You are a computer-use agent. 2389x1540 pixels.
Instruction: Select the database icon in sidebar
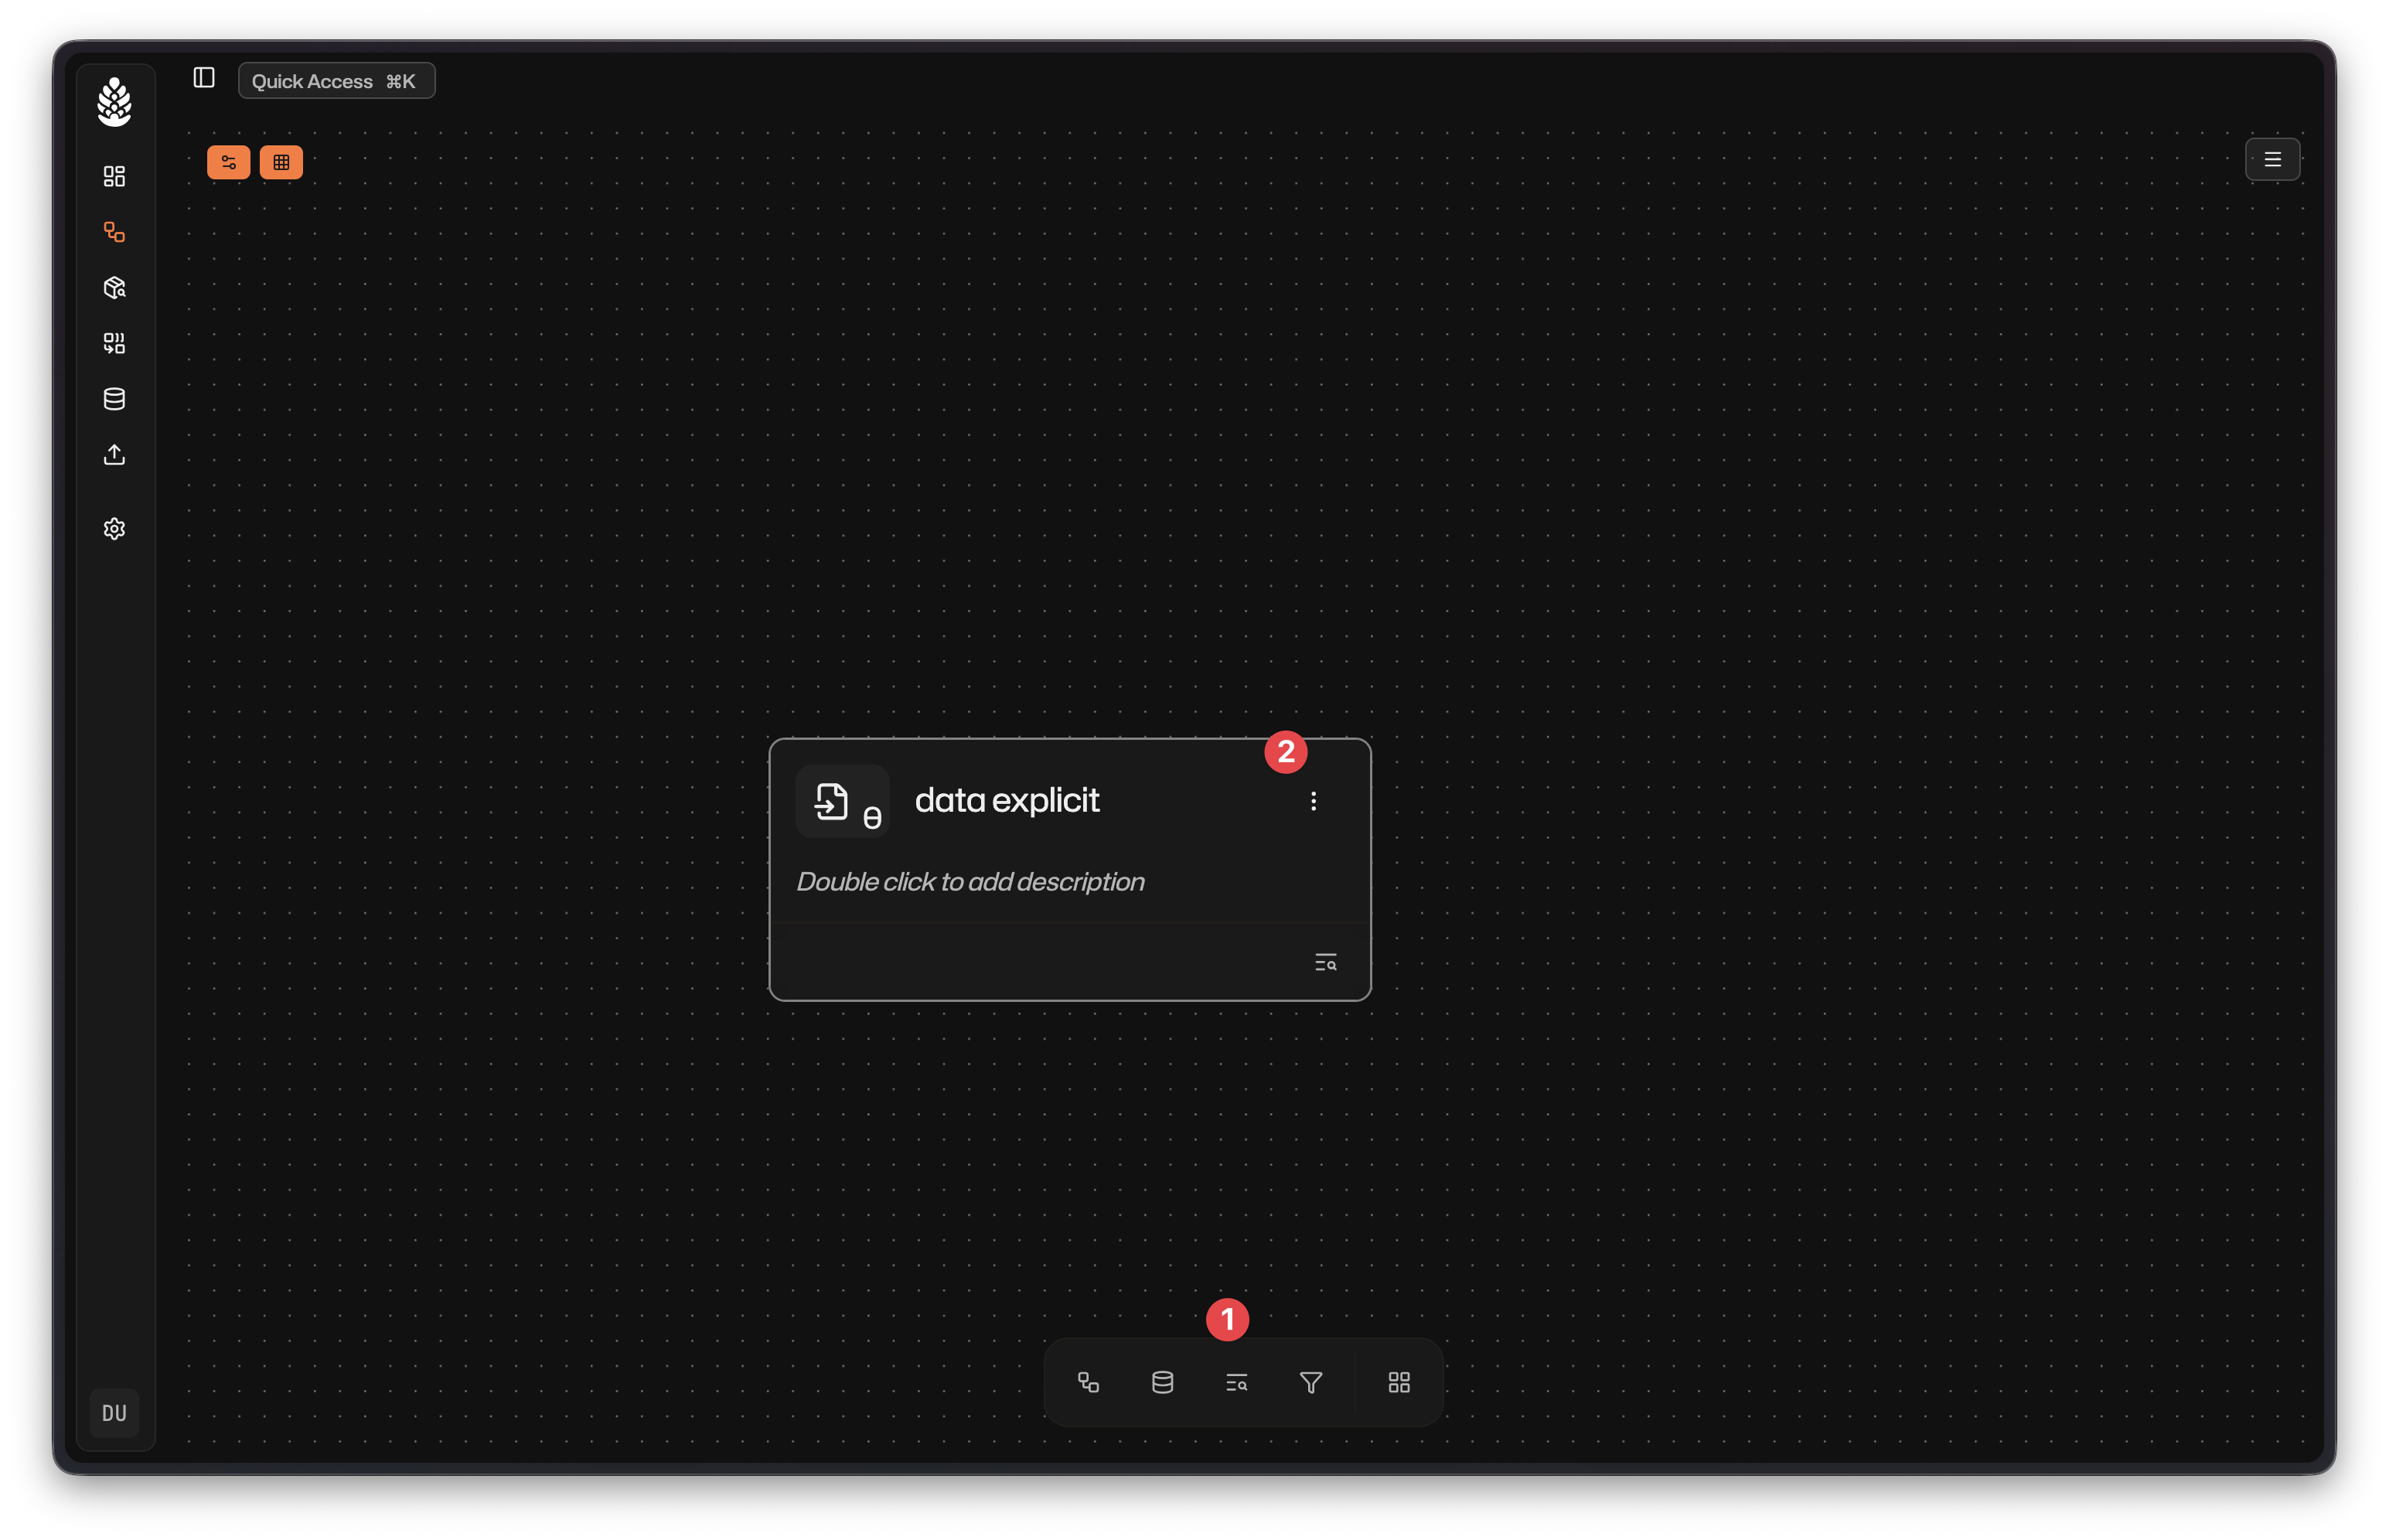(114, 399)
